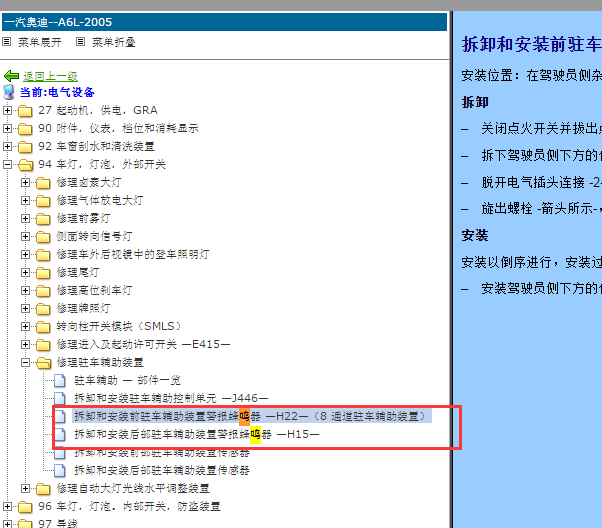Click folder icon of 96 车灯 内部开关
Screen dimensions: 602x528
(25, 507)
